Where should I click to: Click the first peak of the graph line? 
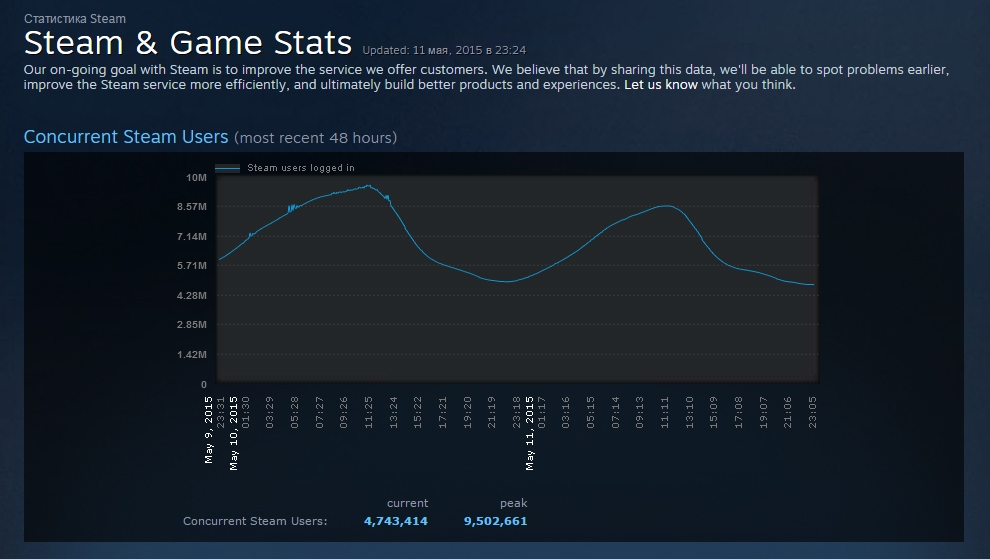(369, 186)
